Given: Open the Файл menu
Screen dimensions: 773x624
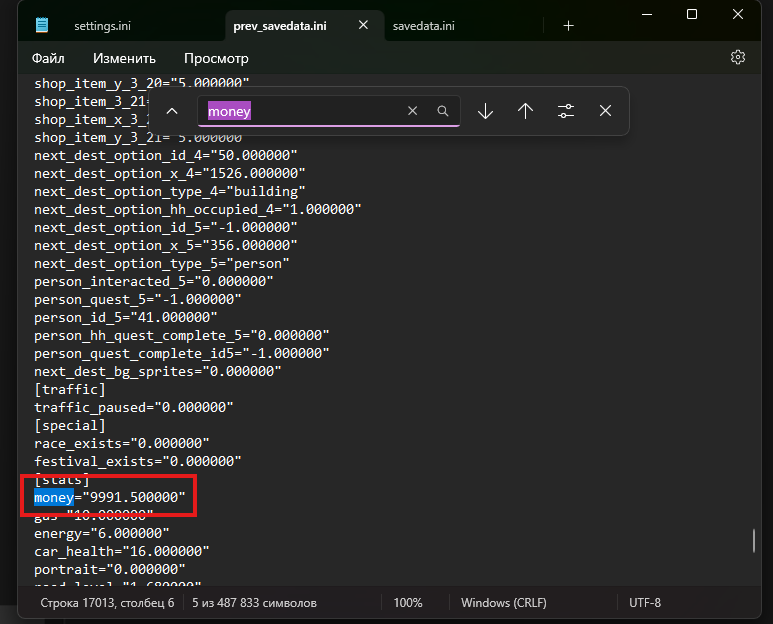Looking at the screenshot, I should pyautogui.click(x=48, y=58).
